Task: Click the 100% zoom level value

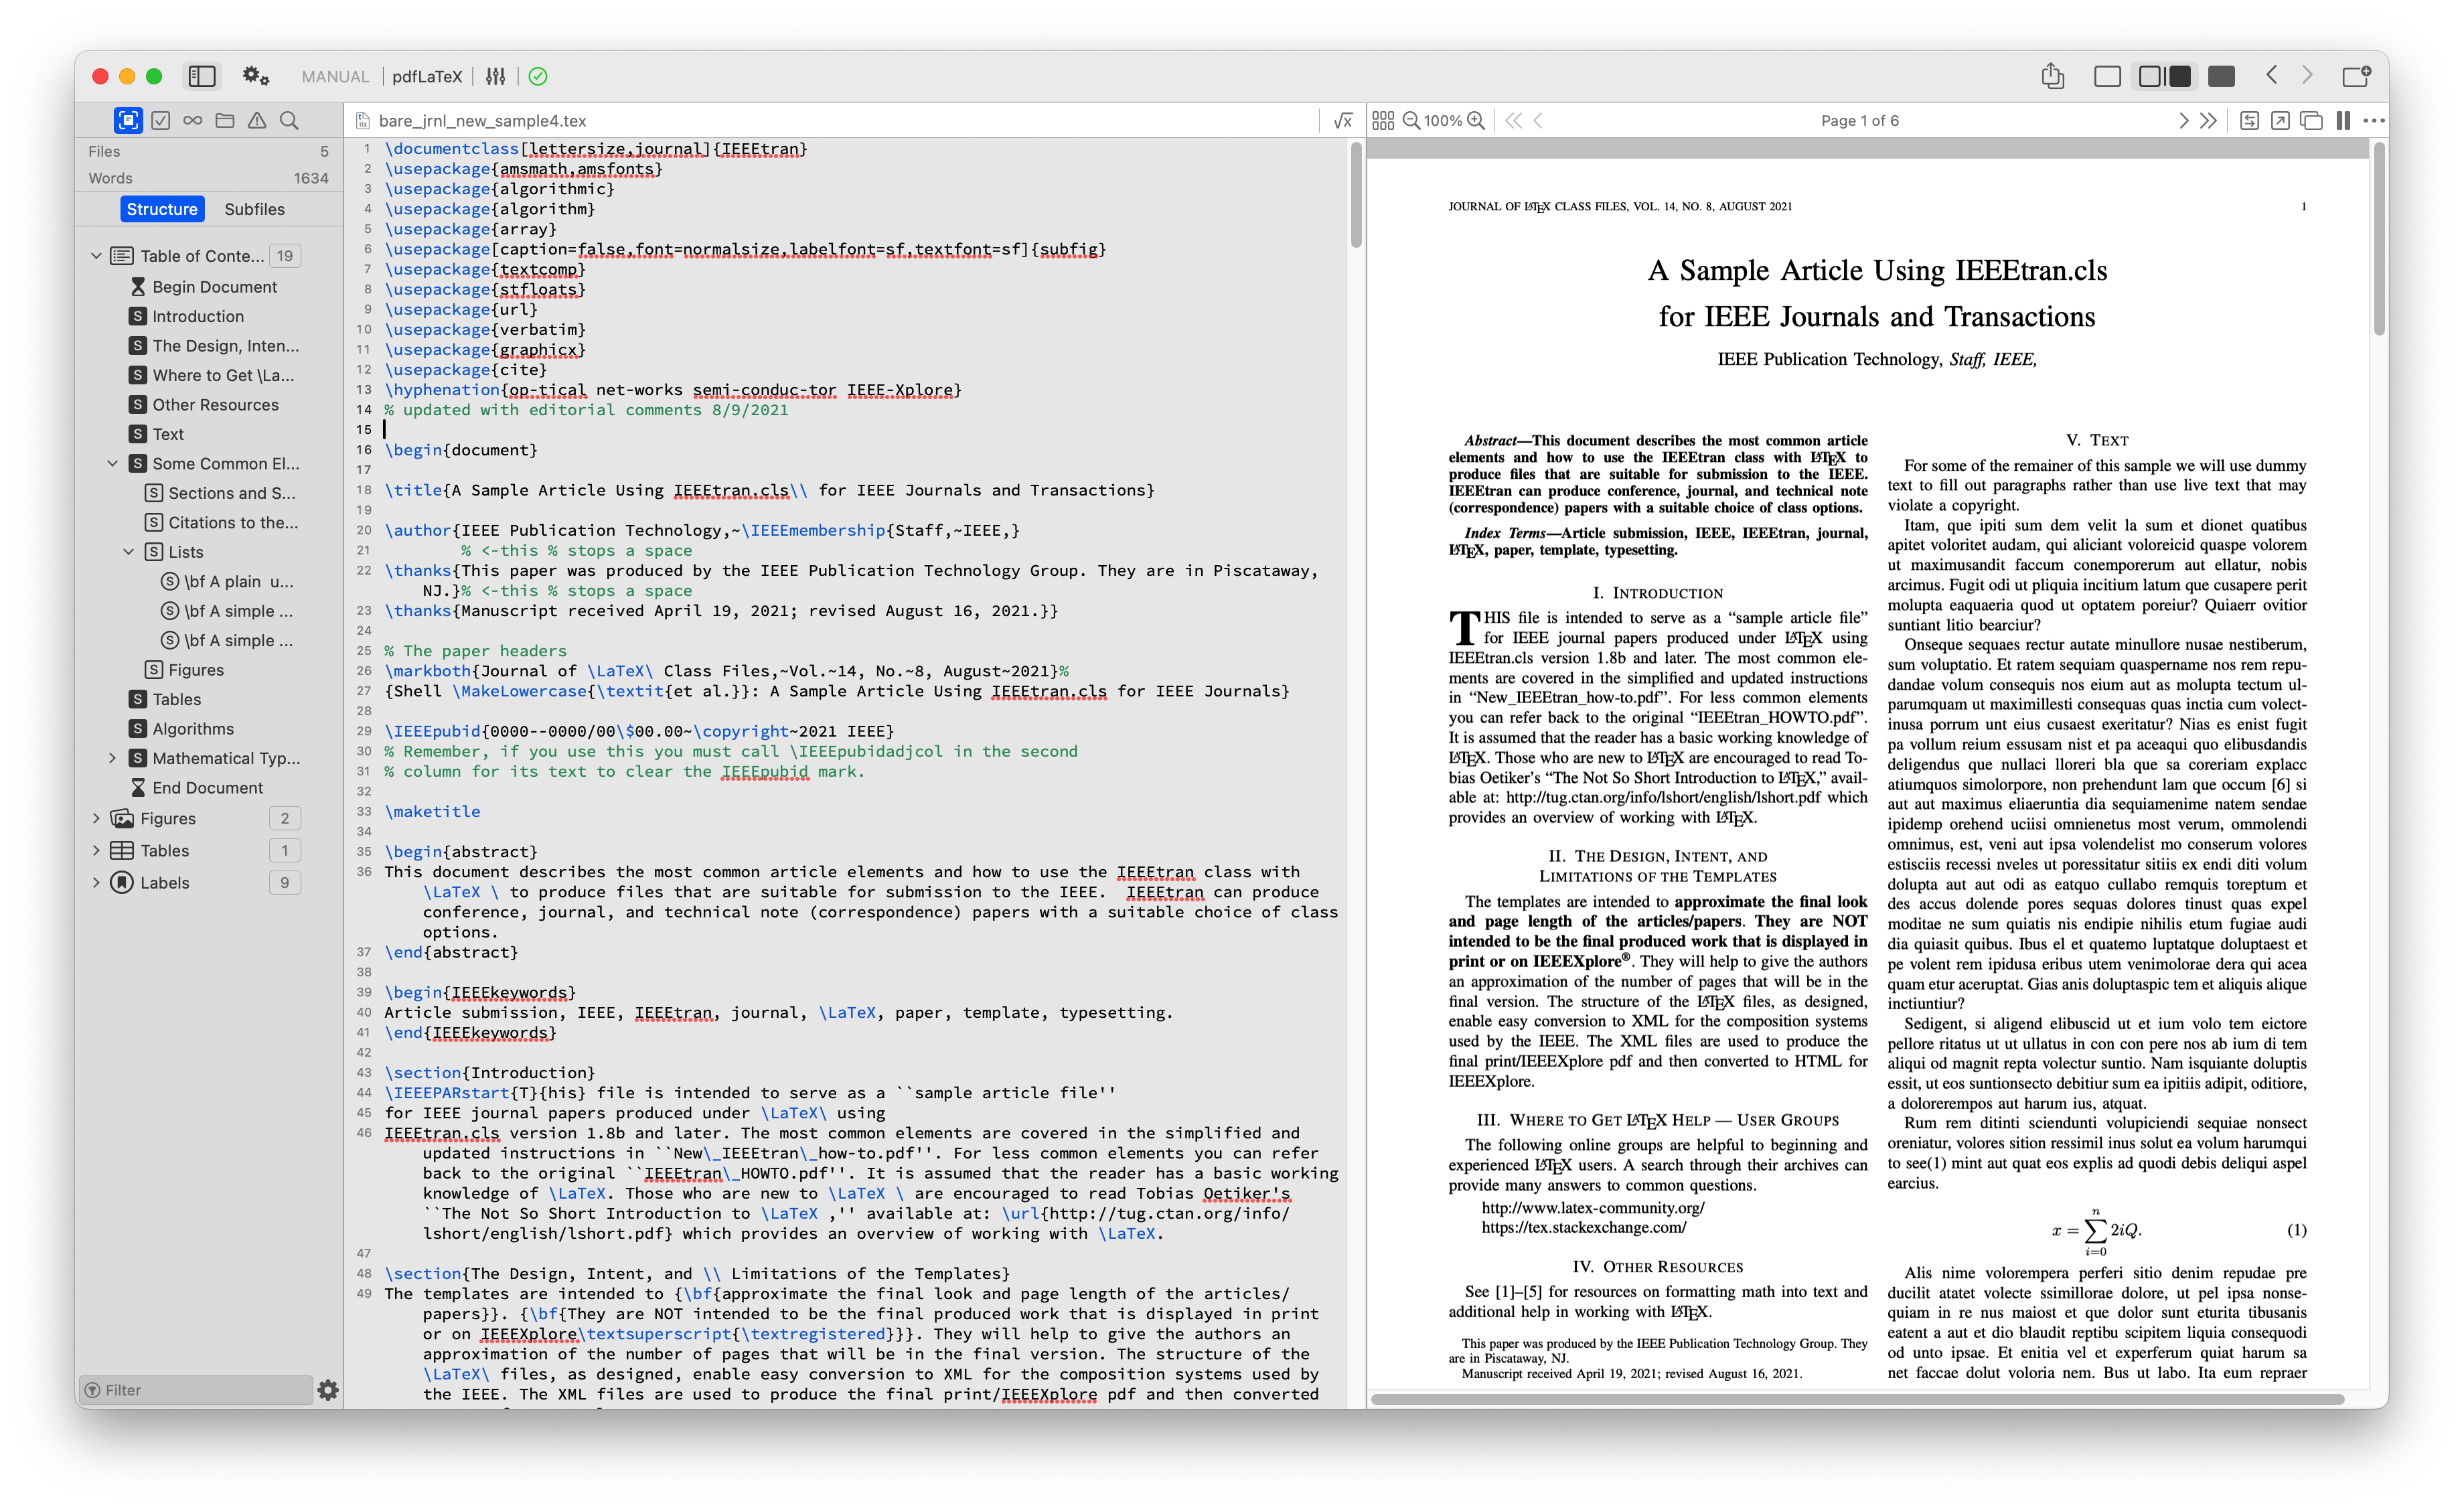Action: pyautogui.click(x=1443, y=120)
